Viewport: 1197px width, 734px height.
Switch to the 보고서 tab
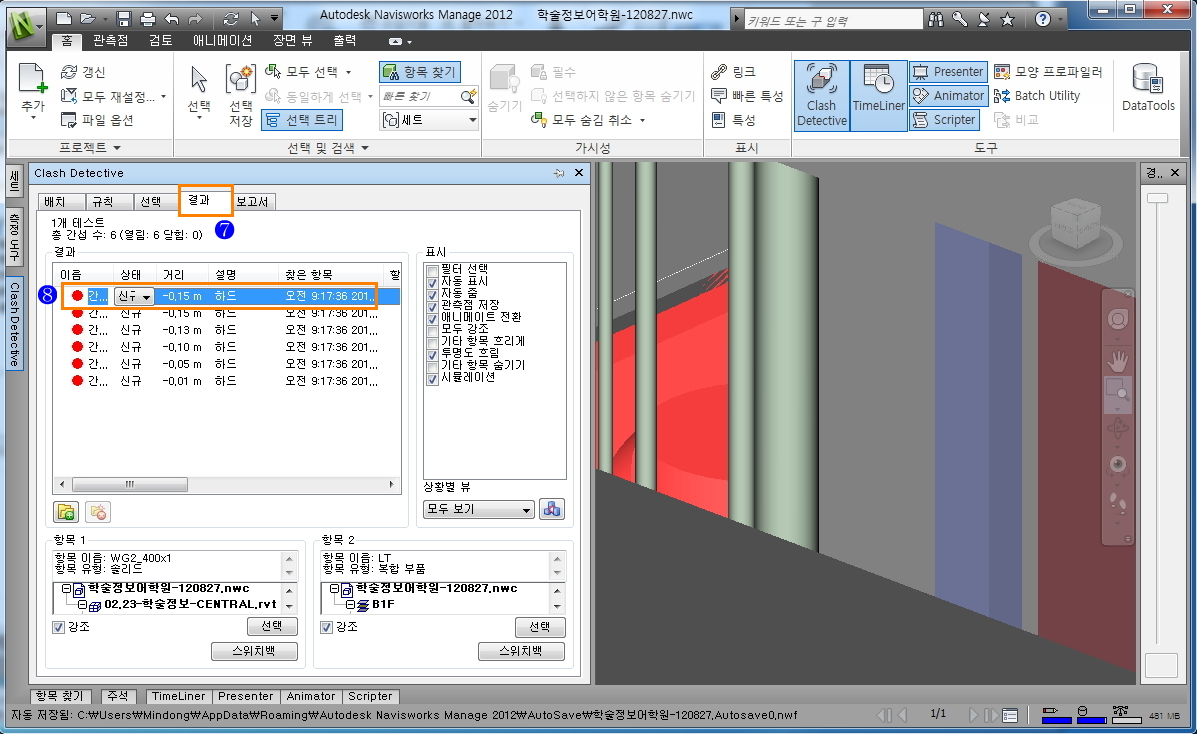(x=254, y=201)
